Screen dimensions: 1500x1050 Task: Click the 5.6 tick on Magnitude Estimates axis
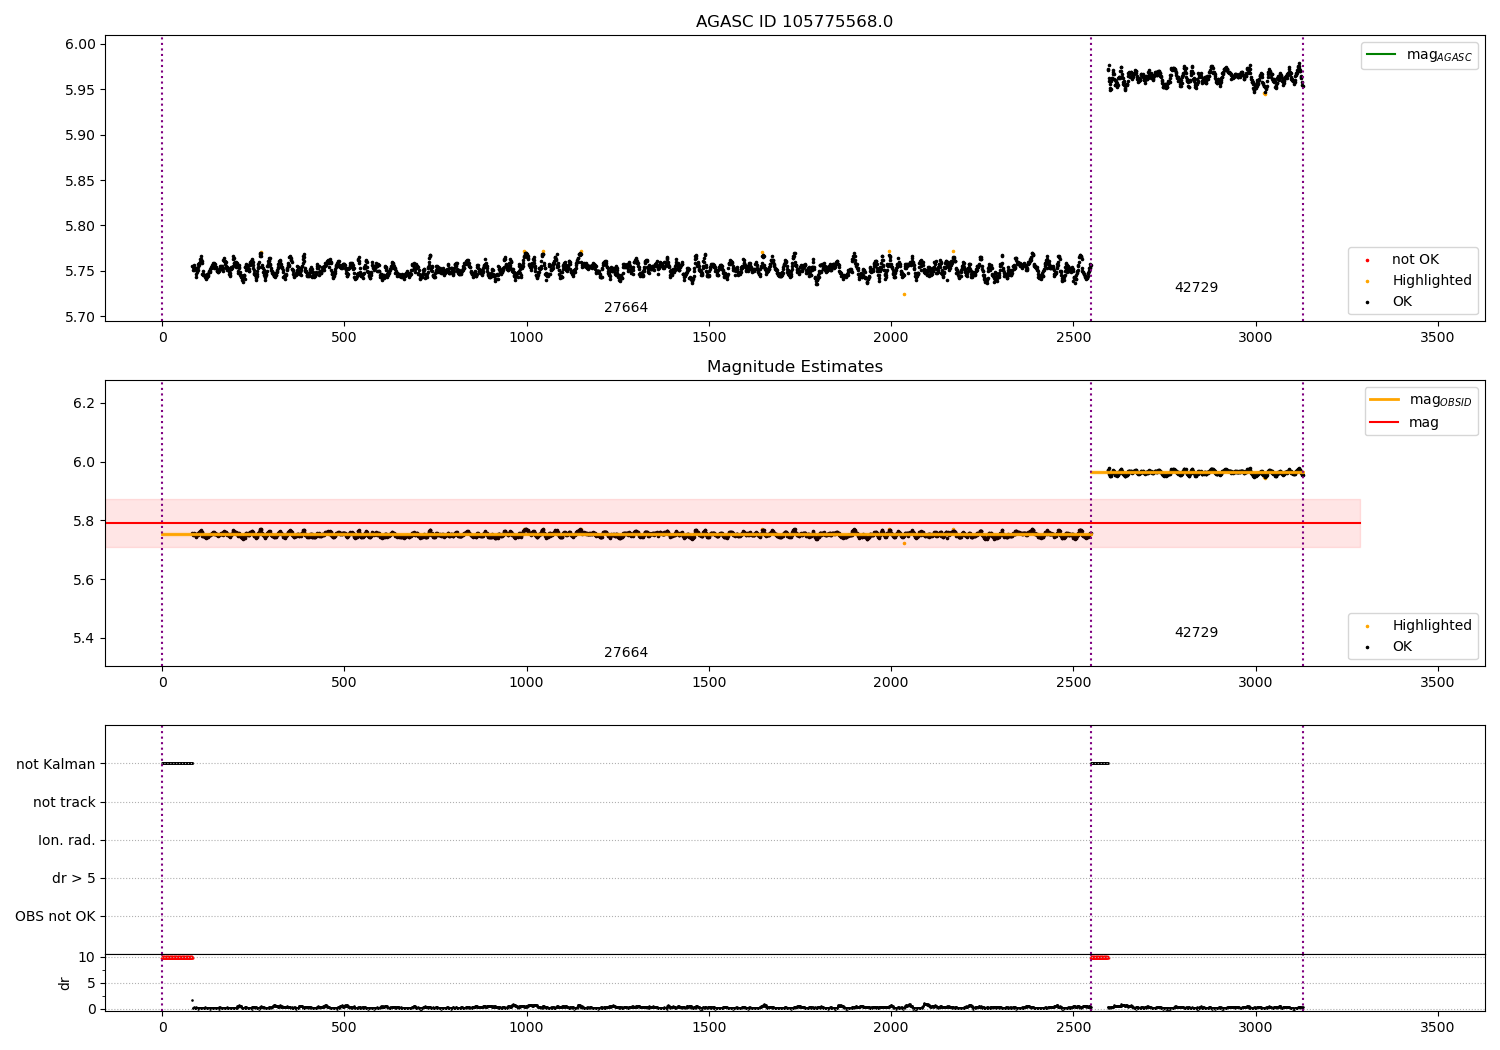(84, 580)
